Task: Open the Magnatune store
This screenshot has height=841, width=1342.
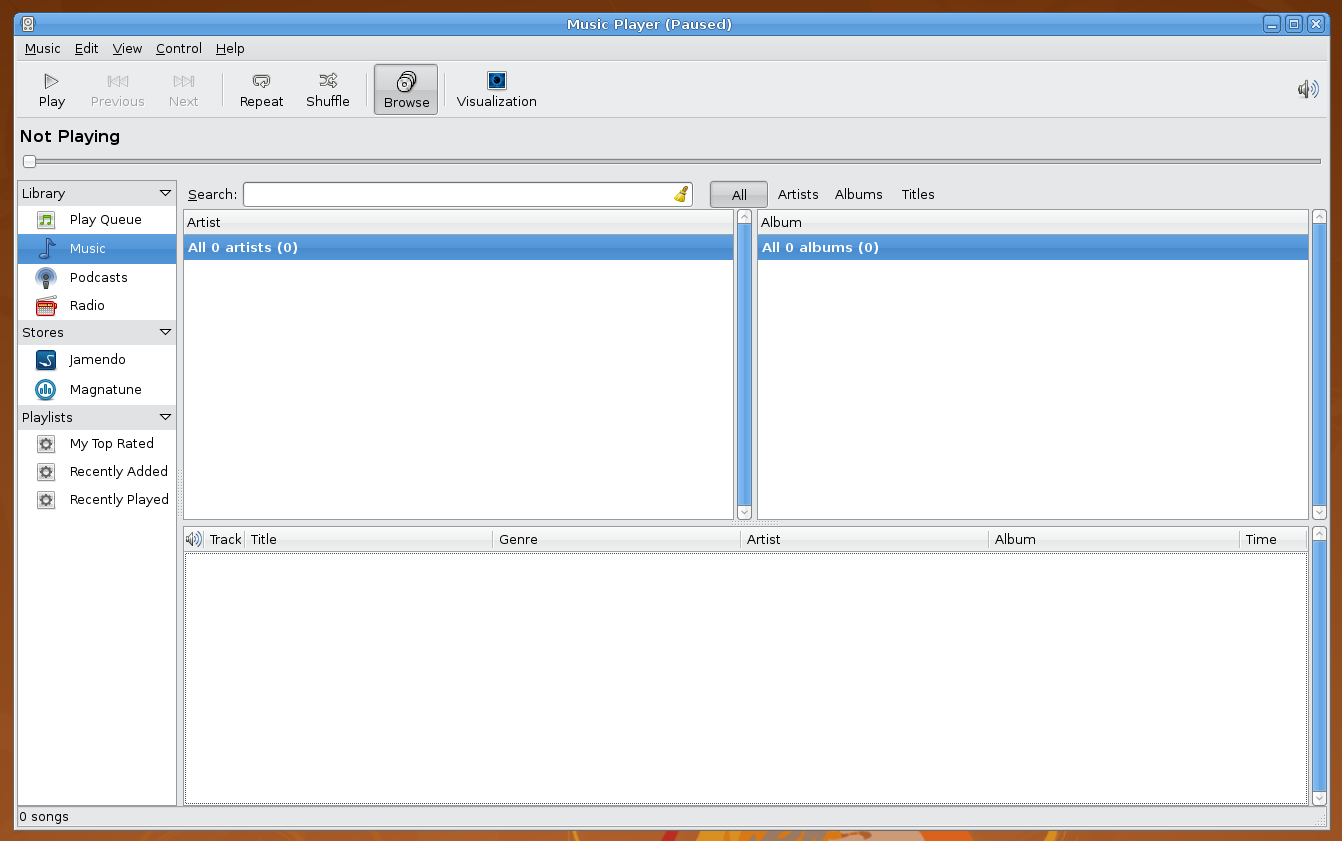Action: pos(106,389)
